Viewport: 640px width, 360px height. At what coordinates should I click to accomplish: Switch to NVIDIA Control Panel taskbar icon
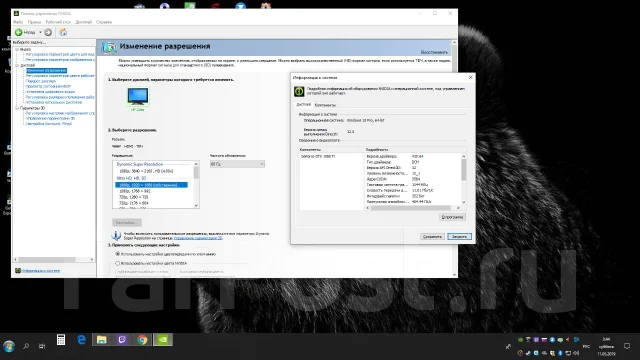coord(162,340)
